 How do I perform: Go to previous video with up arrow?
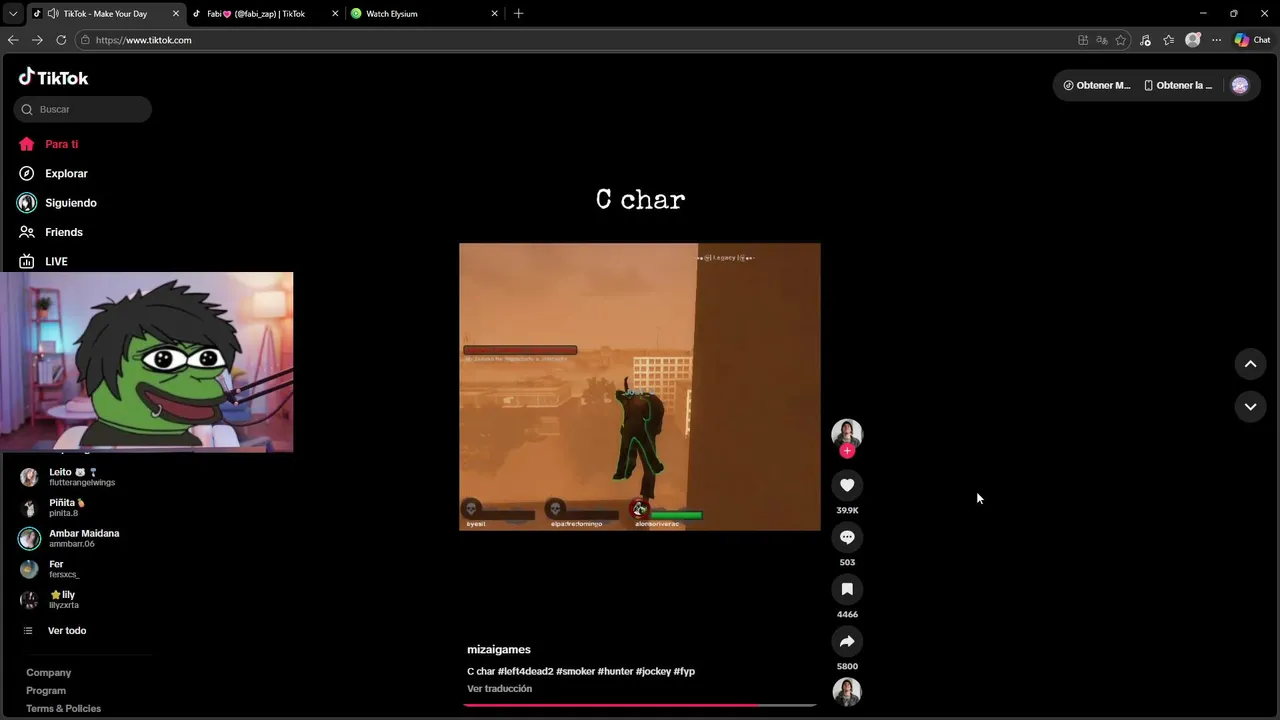[1250, 364]
